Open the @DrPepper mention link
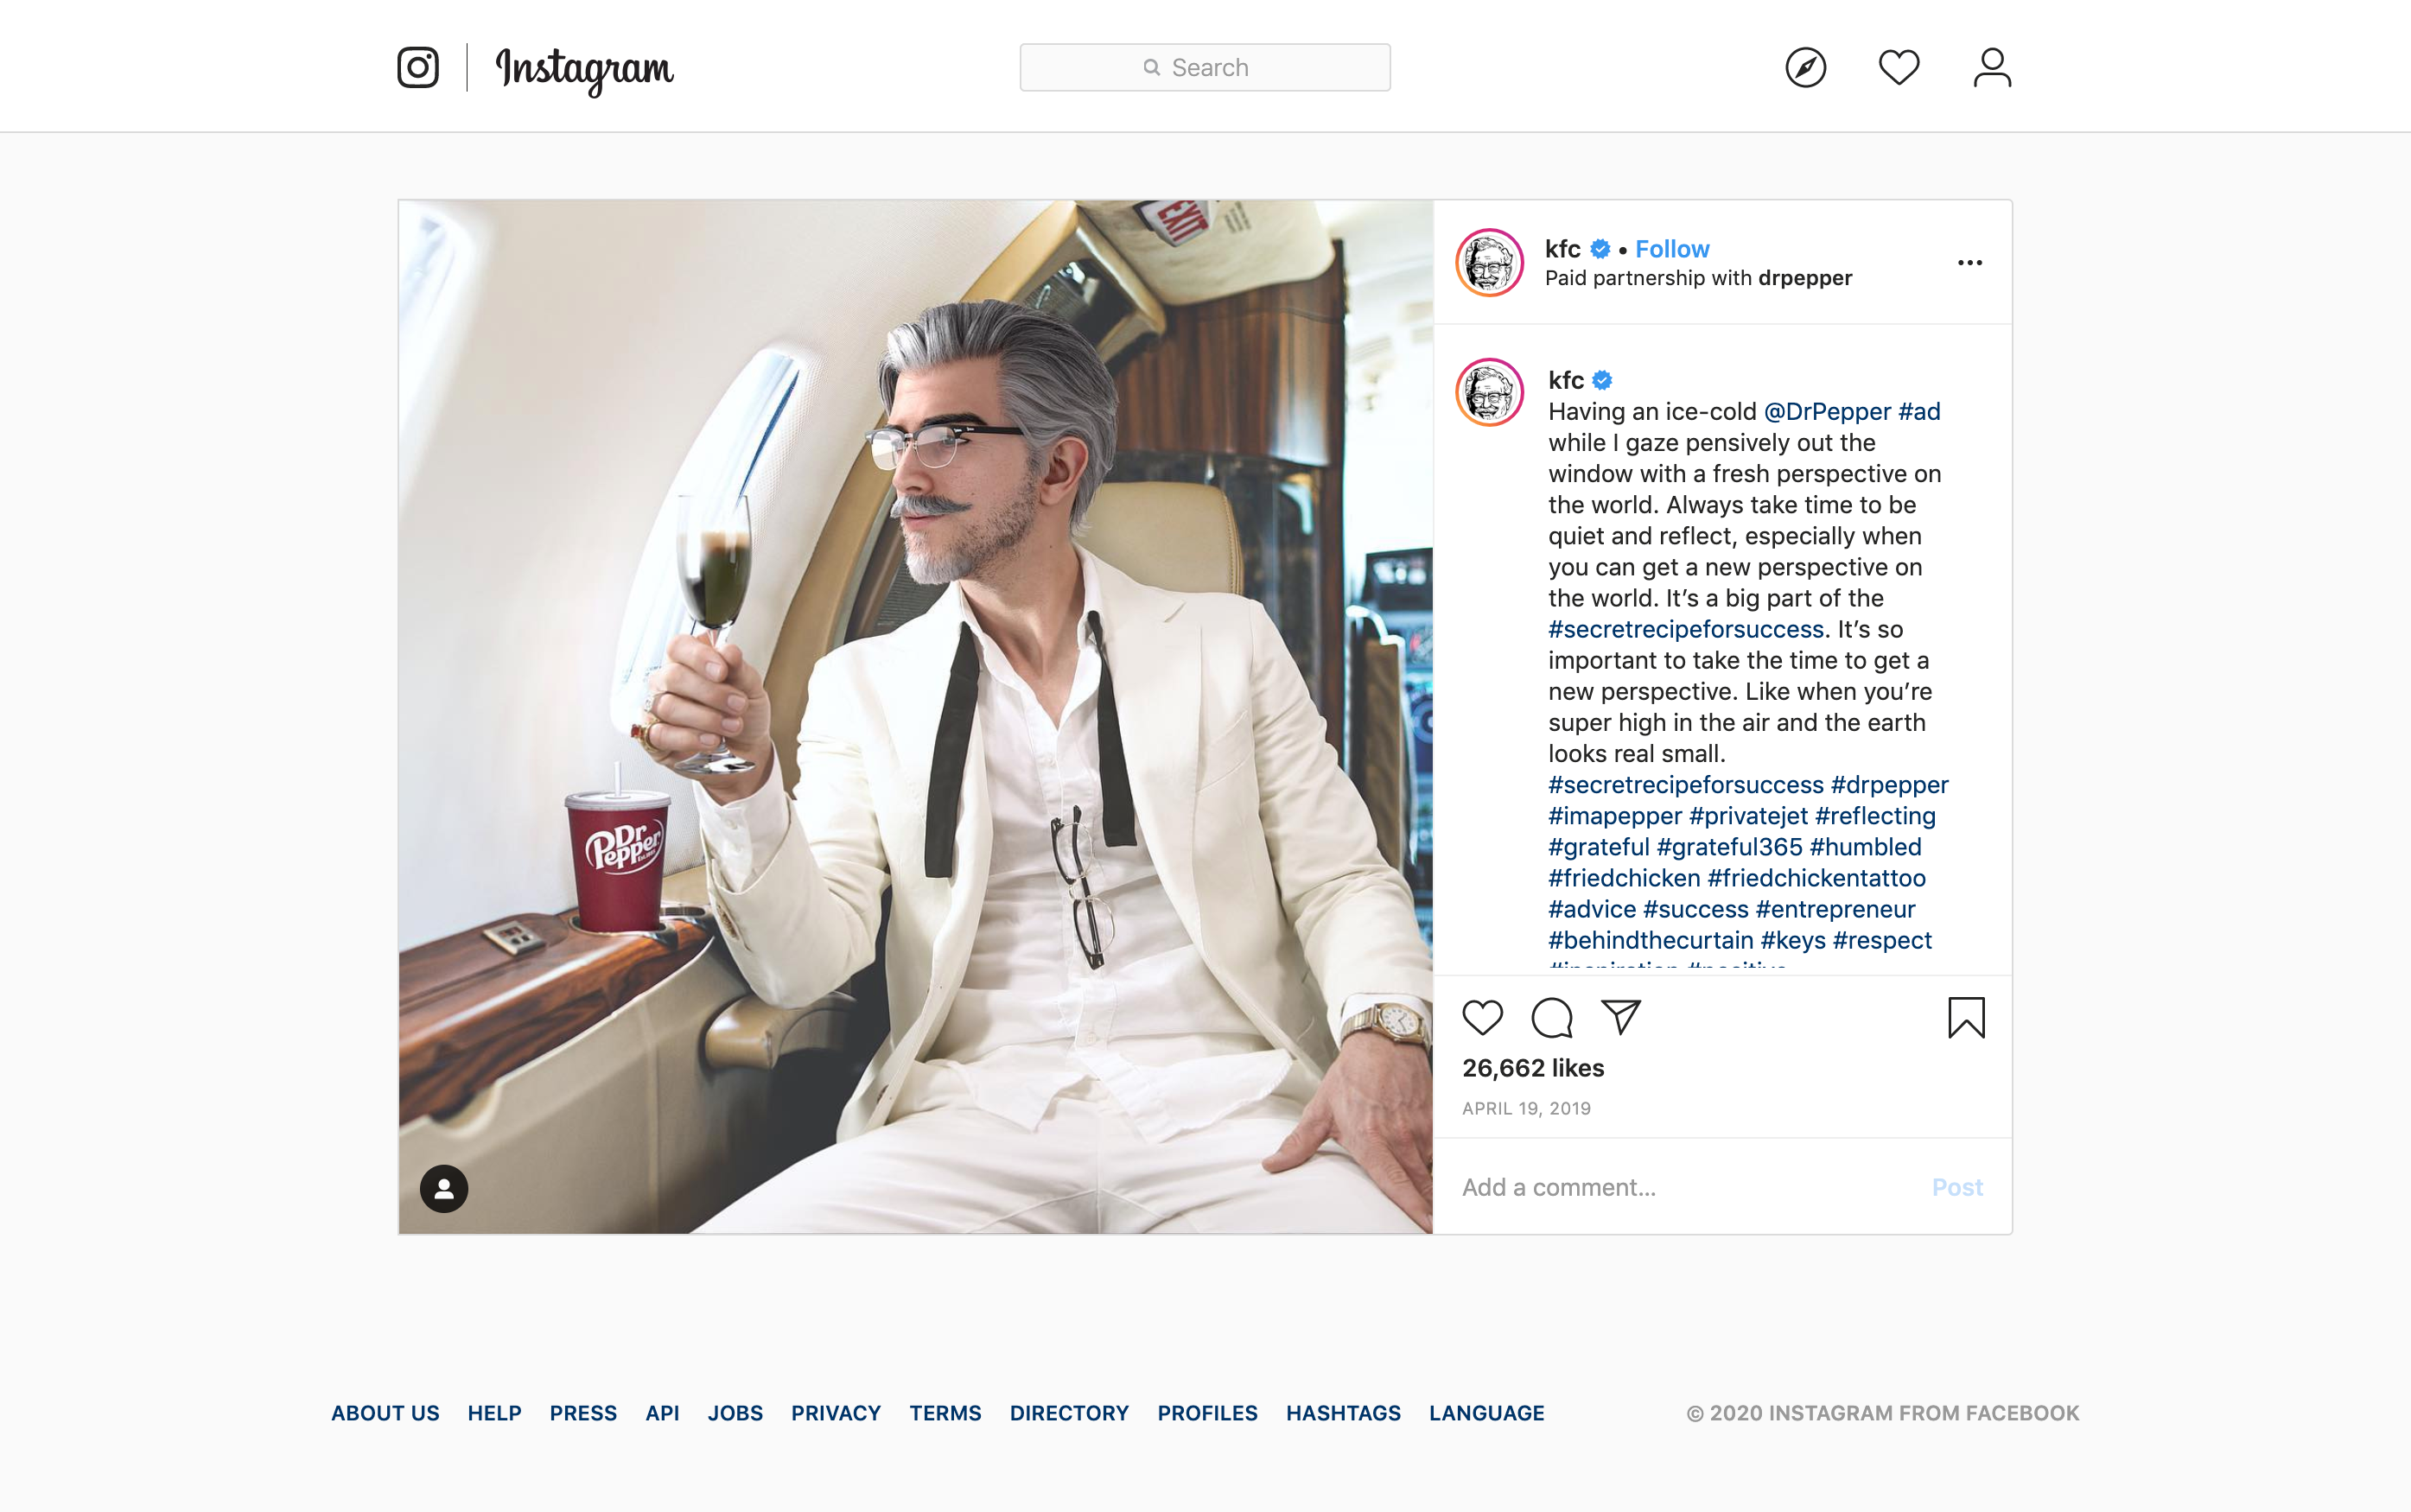 coord(1826,411)
